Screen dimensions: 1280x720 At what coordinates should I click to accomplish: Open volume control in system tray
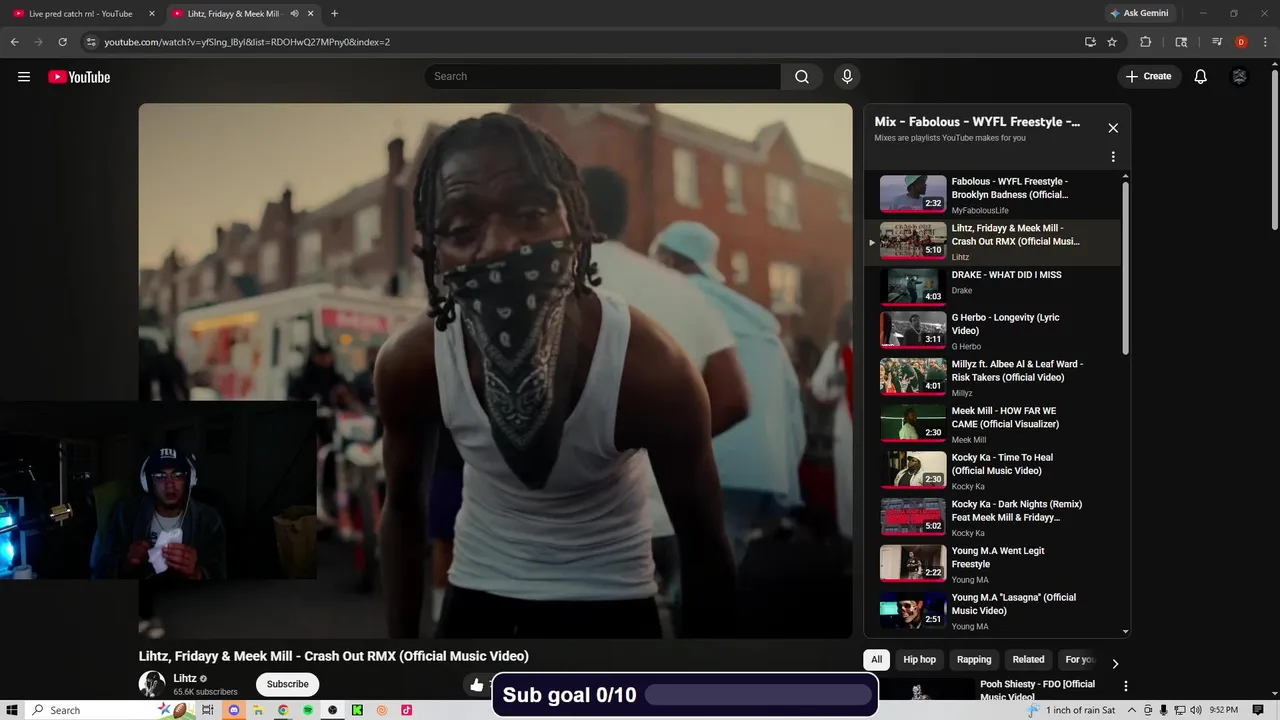pos(1195,710)
